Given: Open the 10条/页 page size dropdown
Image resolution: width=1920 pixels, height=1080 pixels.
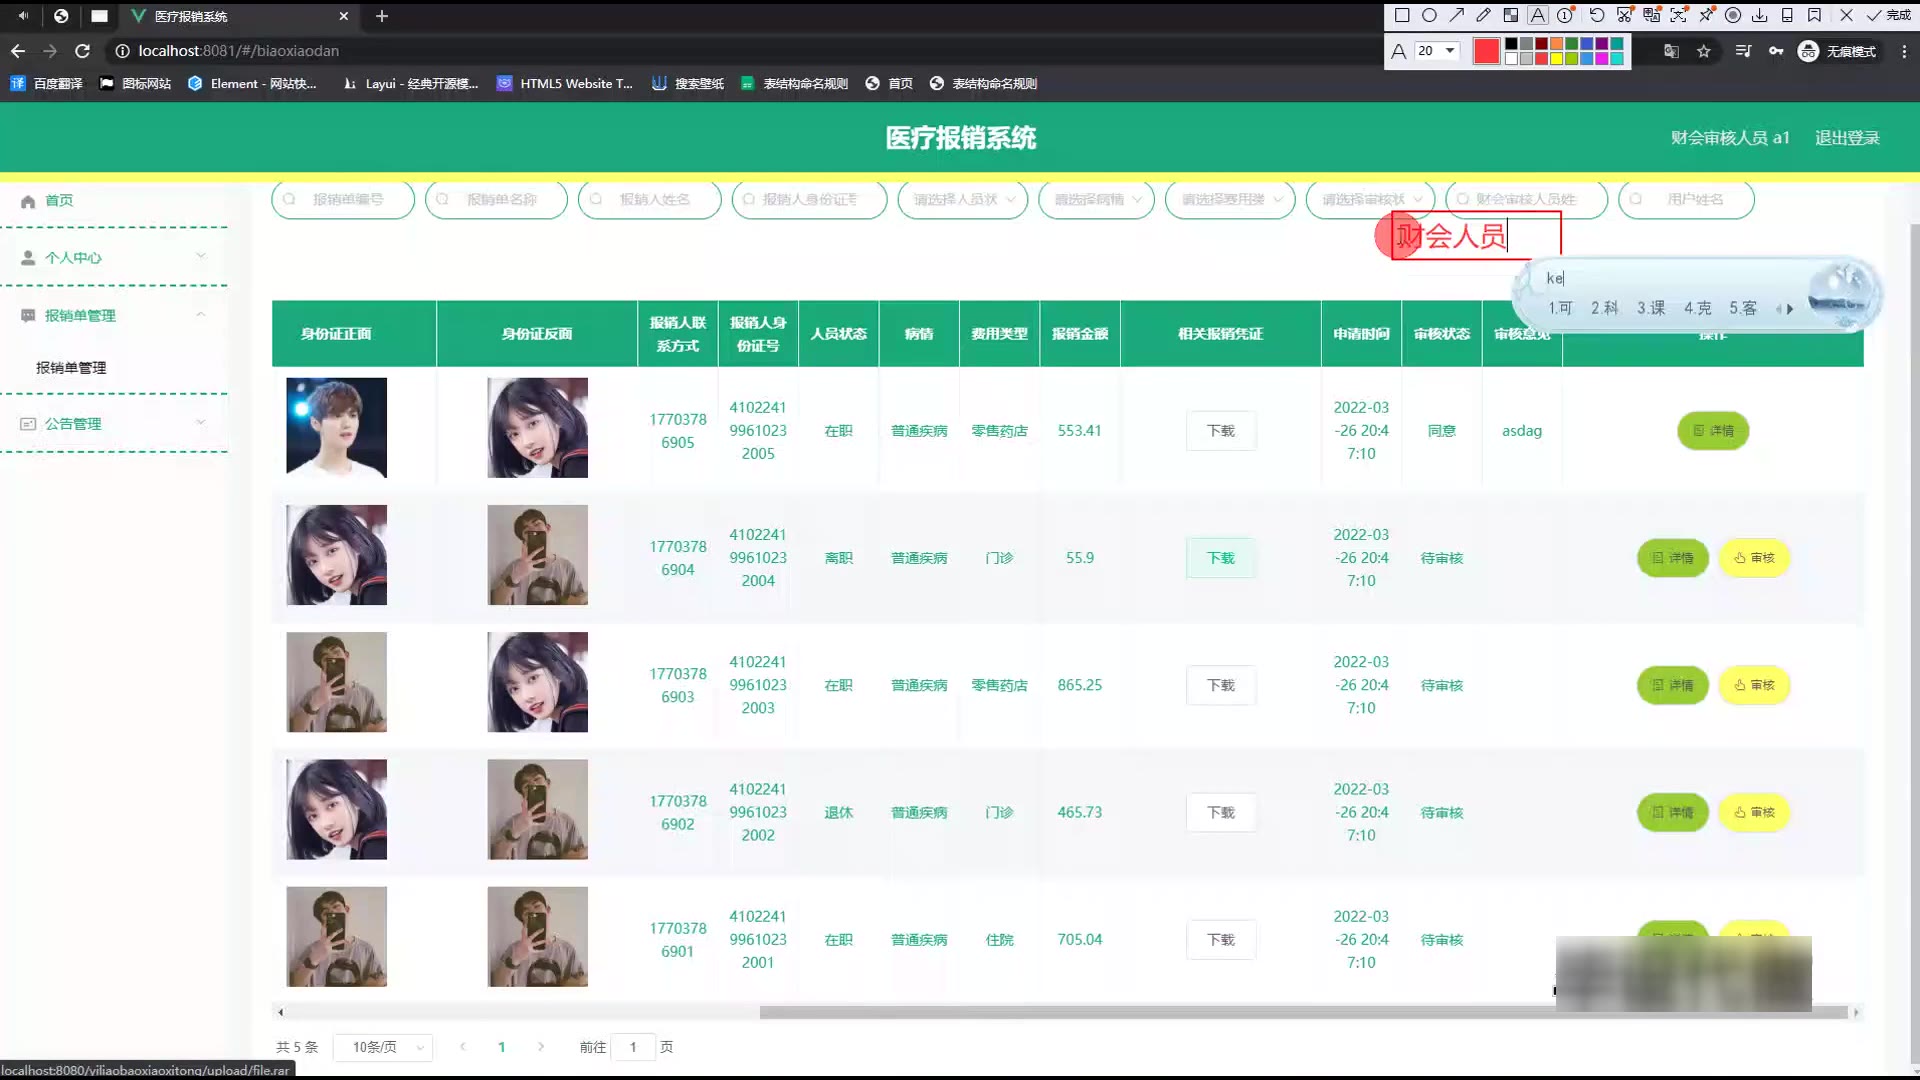Looking at the screenshot, I should 382,1047.
